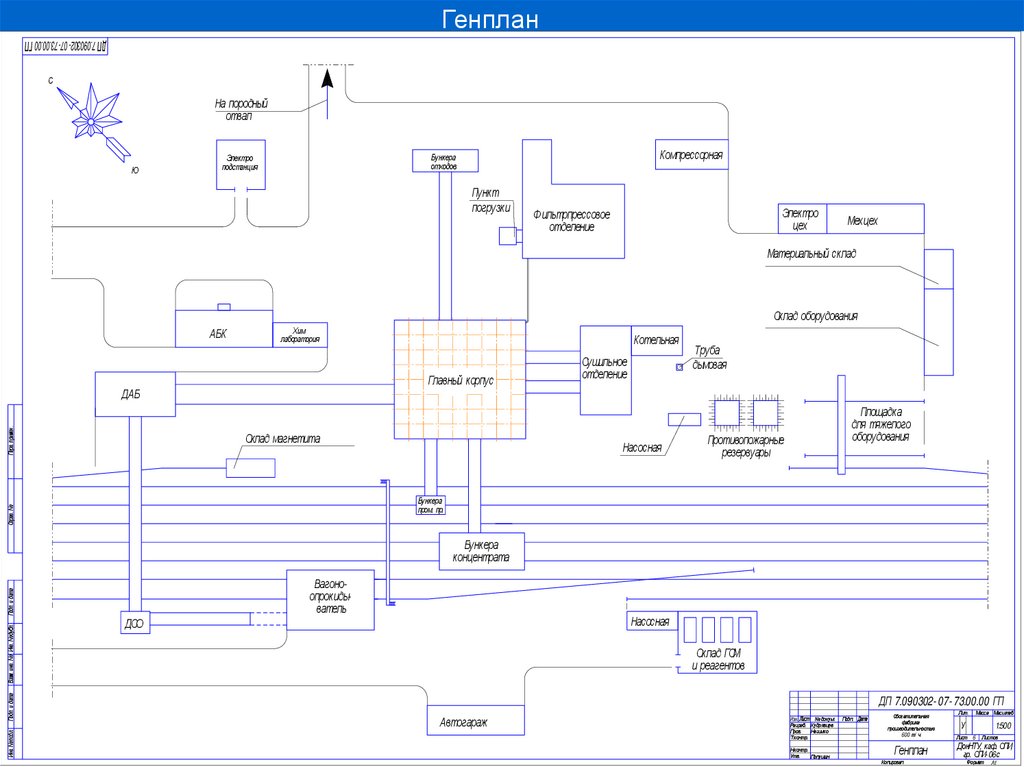Select the Бункера пром. пр. box
Screen dimensions: 1024x767
(x=431, y=505)
